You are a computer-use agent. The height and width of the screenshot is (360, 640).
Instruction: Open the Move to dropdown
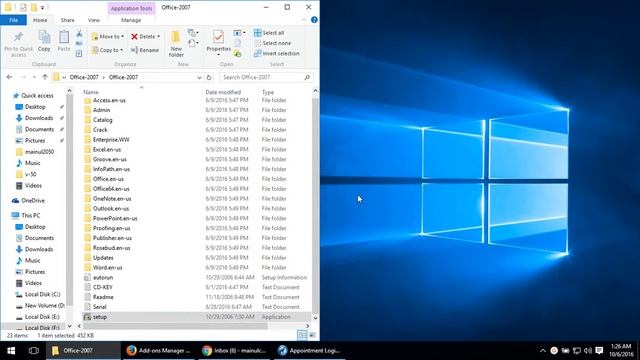[x=108, y=36]
